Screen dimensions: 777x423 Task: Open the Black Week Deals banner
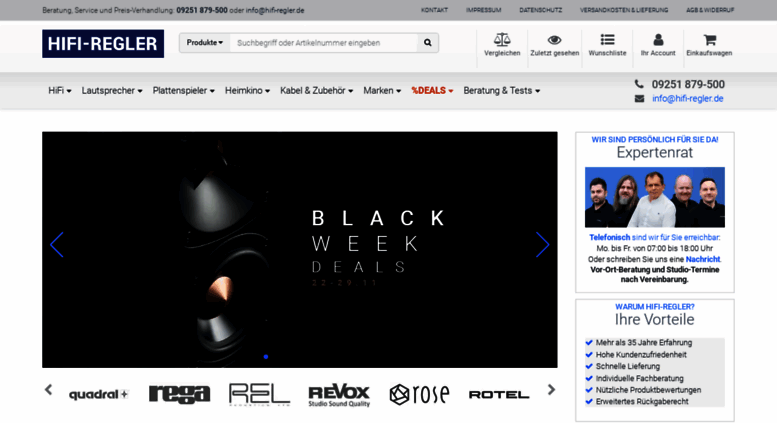(x=300, y=250)
